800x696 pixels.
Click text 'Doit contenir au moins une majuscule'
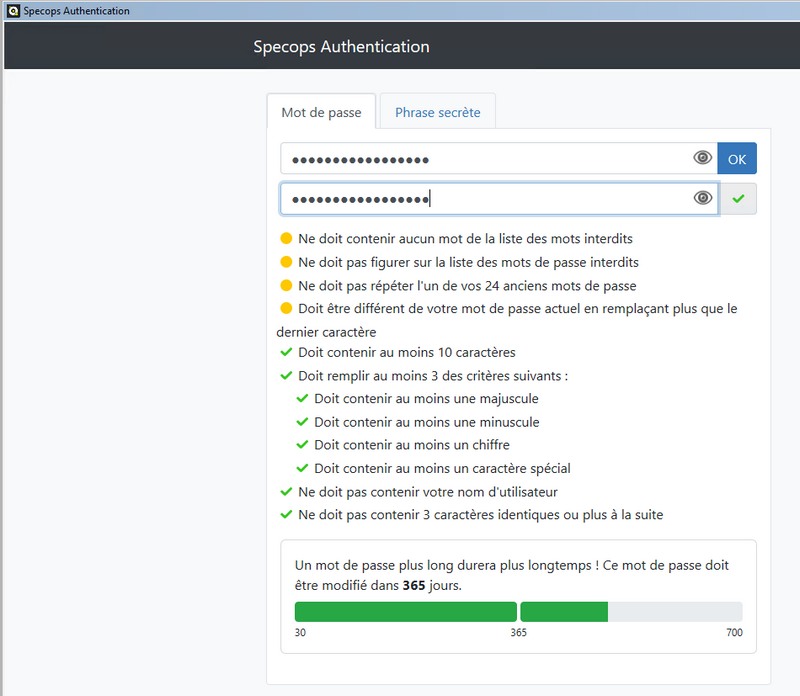click(426, 398)
